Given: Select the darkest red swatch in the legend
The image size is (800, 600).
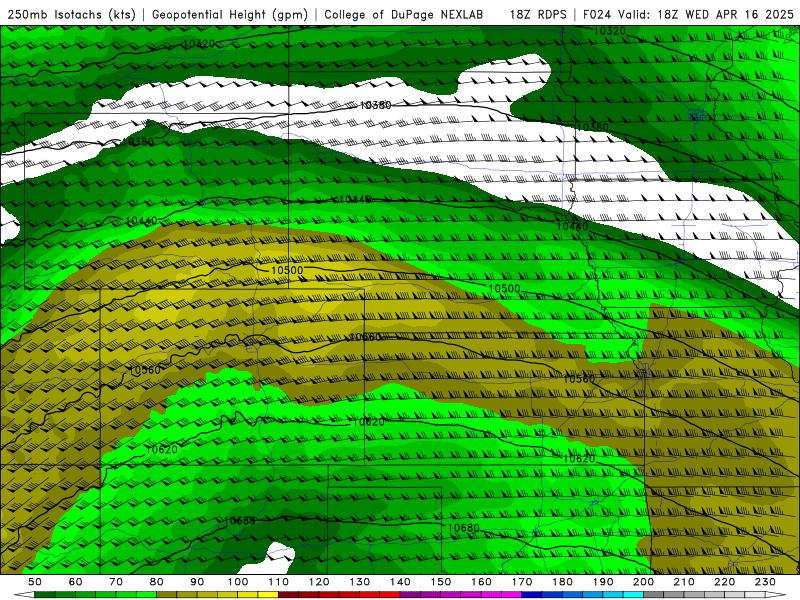Looking at the screenshot, I should 288,594.
